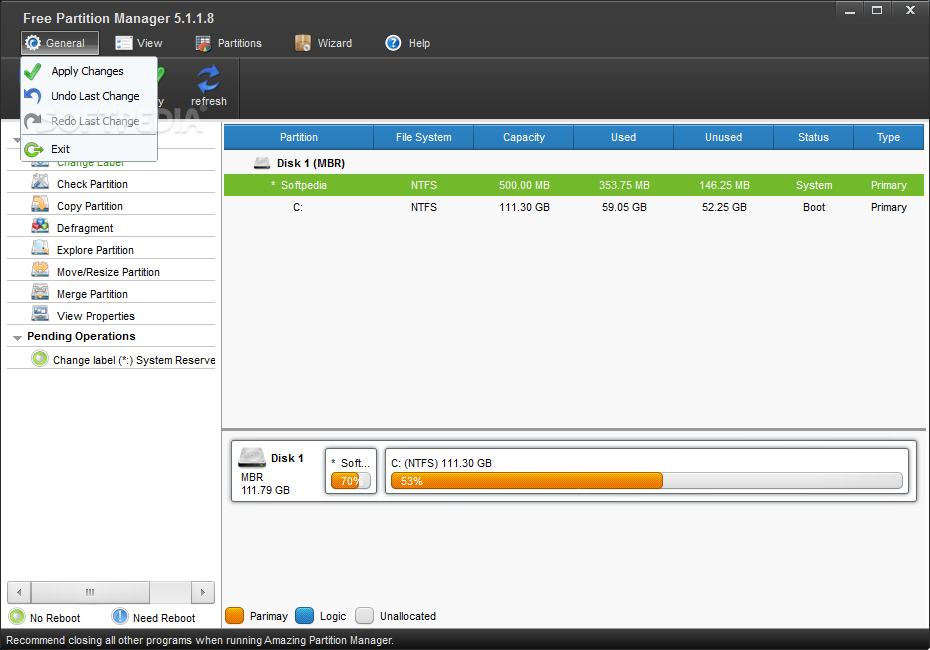
Task: Click the Disk 1 drive icon in disk map
Action: pyautogui.click(x=251, y=458)
